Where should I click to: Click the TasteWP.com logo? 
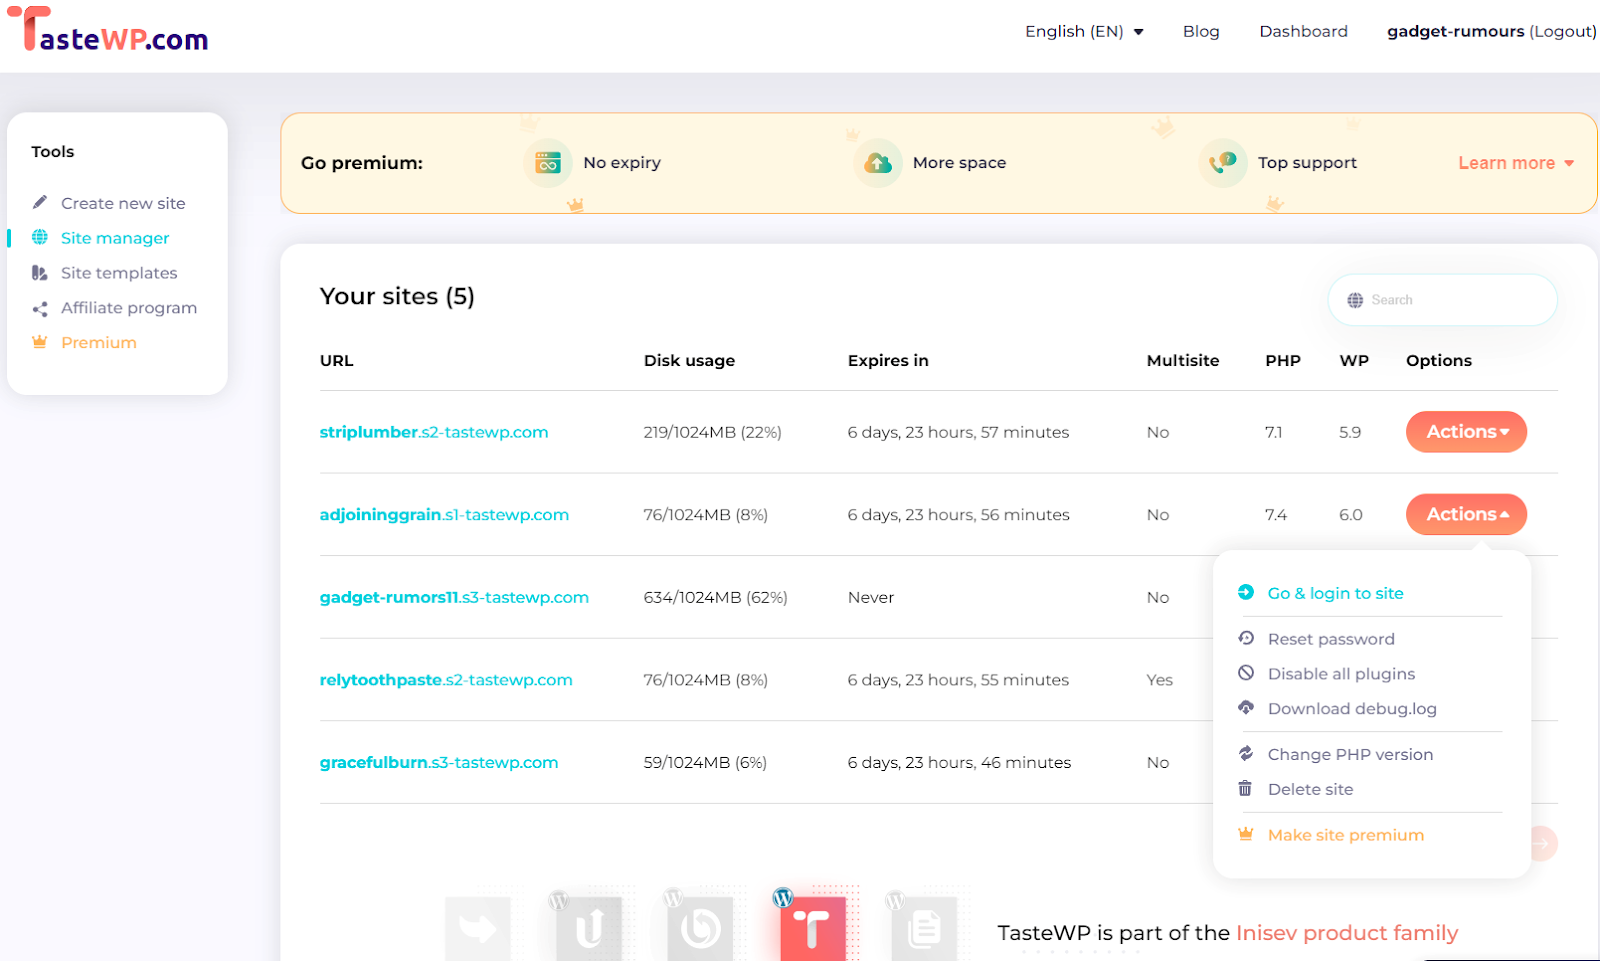pyautogui.click(x=108, y=30)
